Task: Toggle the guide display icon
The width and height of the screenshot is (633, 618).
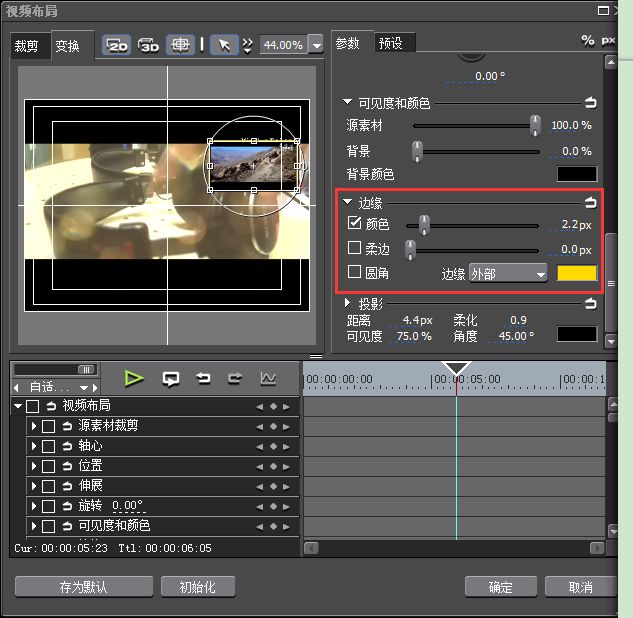Action: coord(181,45)
